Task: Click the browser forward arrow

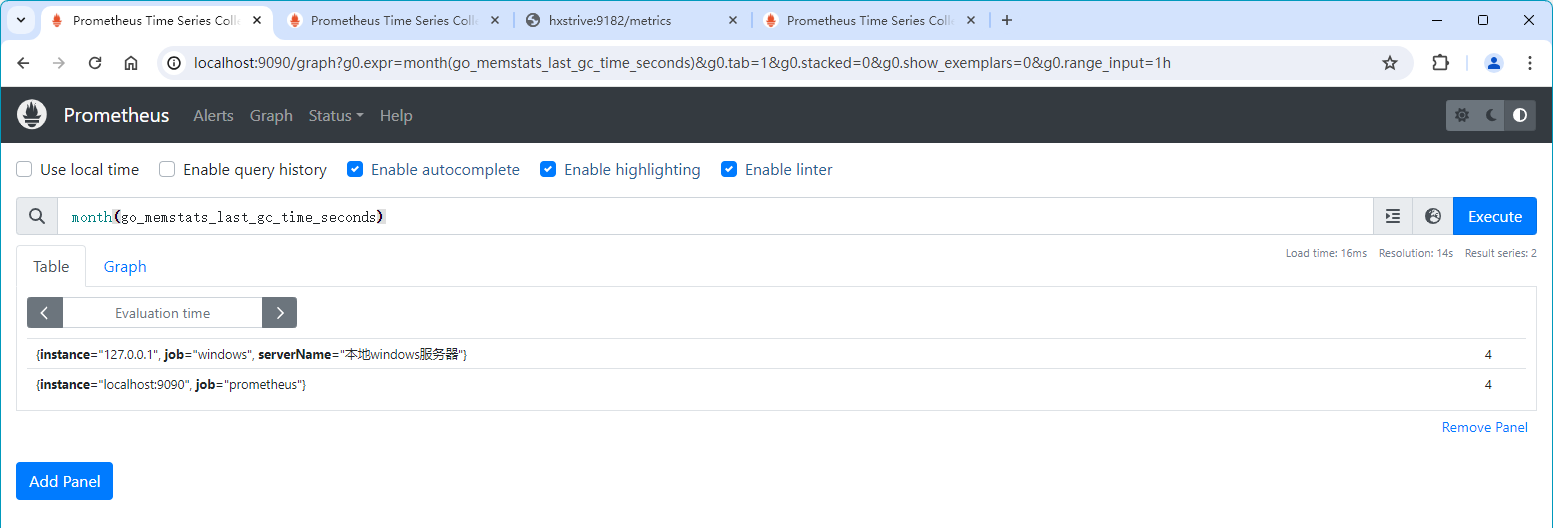Action: coord(59,63)
